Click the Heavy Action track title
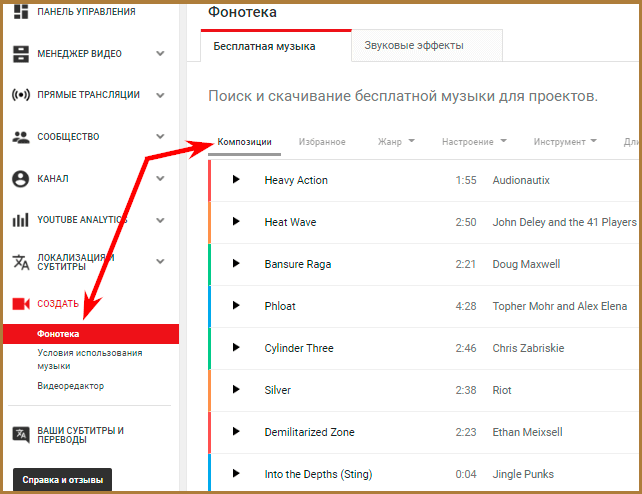Screen dimensions: 642x494 (296, 180)
